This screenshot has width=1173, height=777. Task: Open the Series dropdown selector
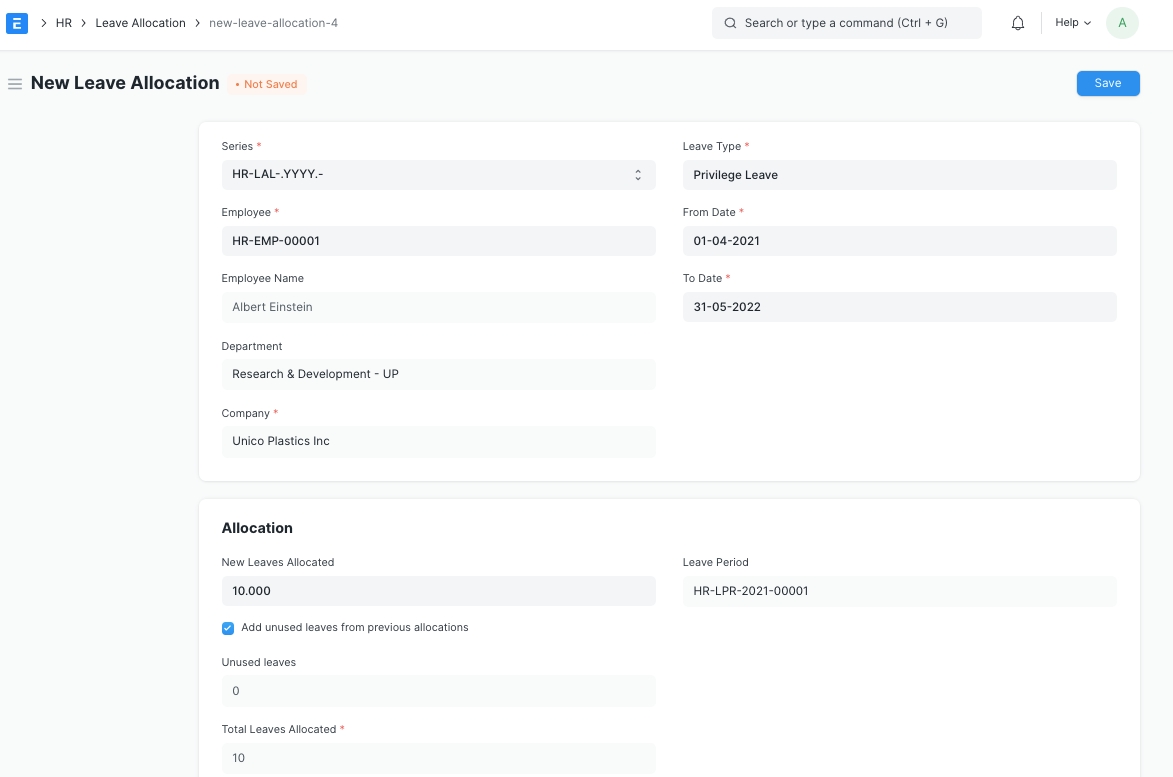click(438, 175)
